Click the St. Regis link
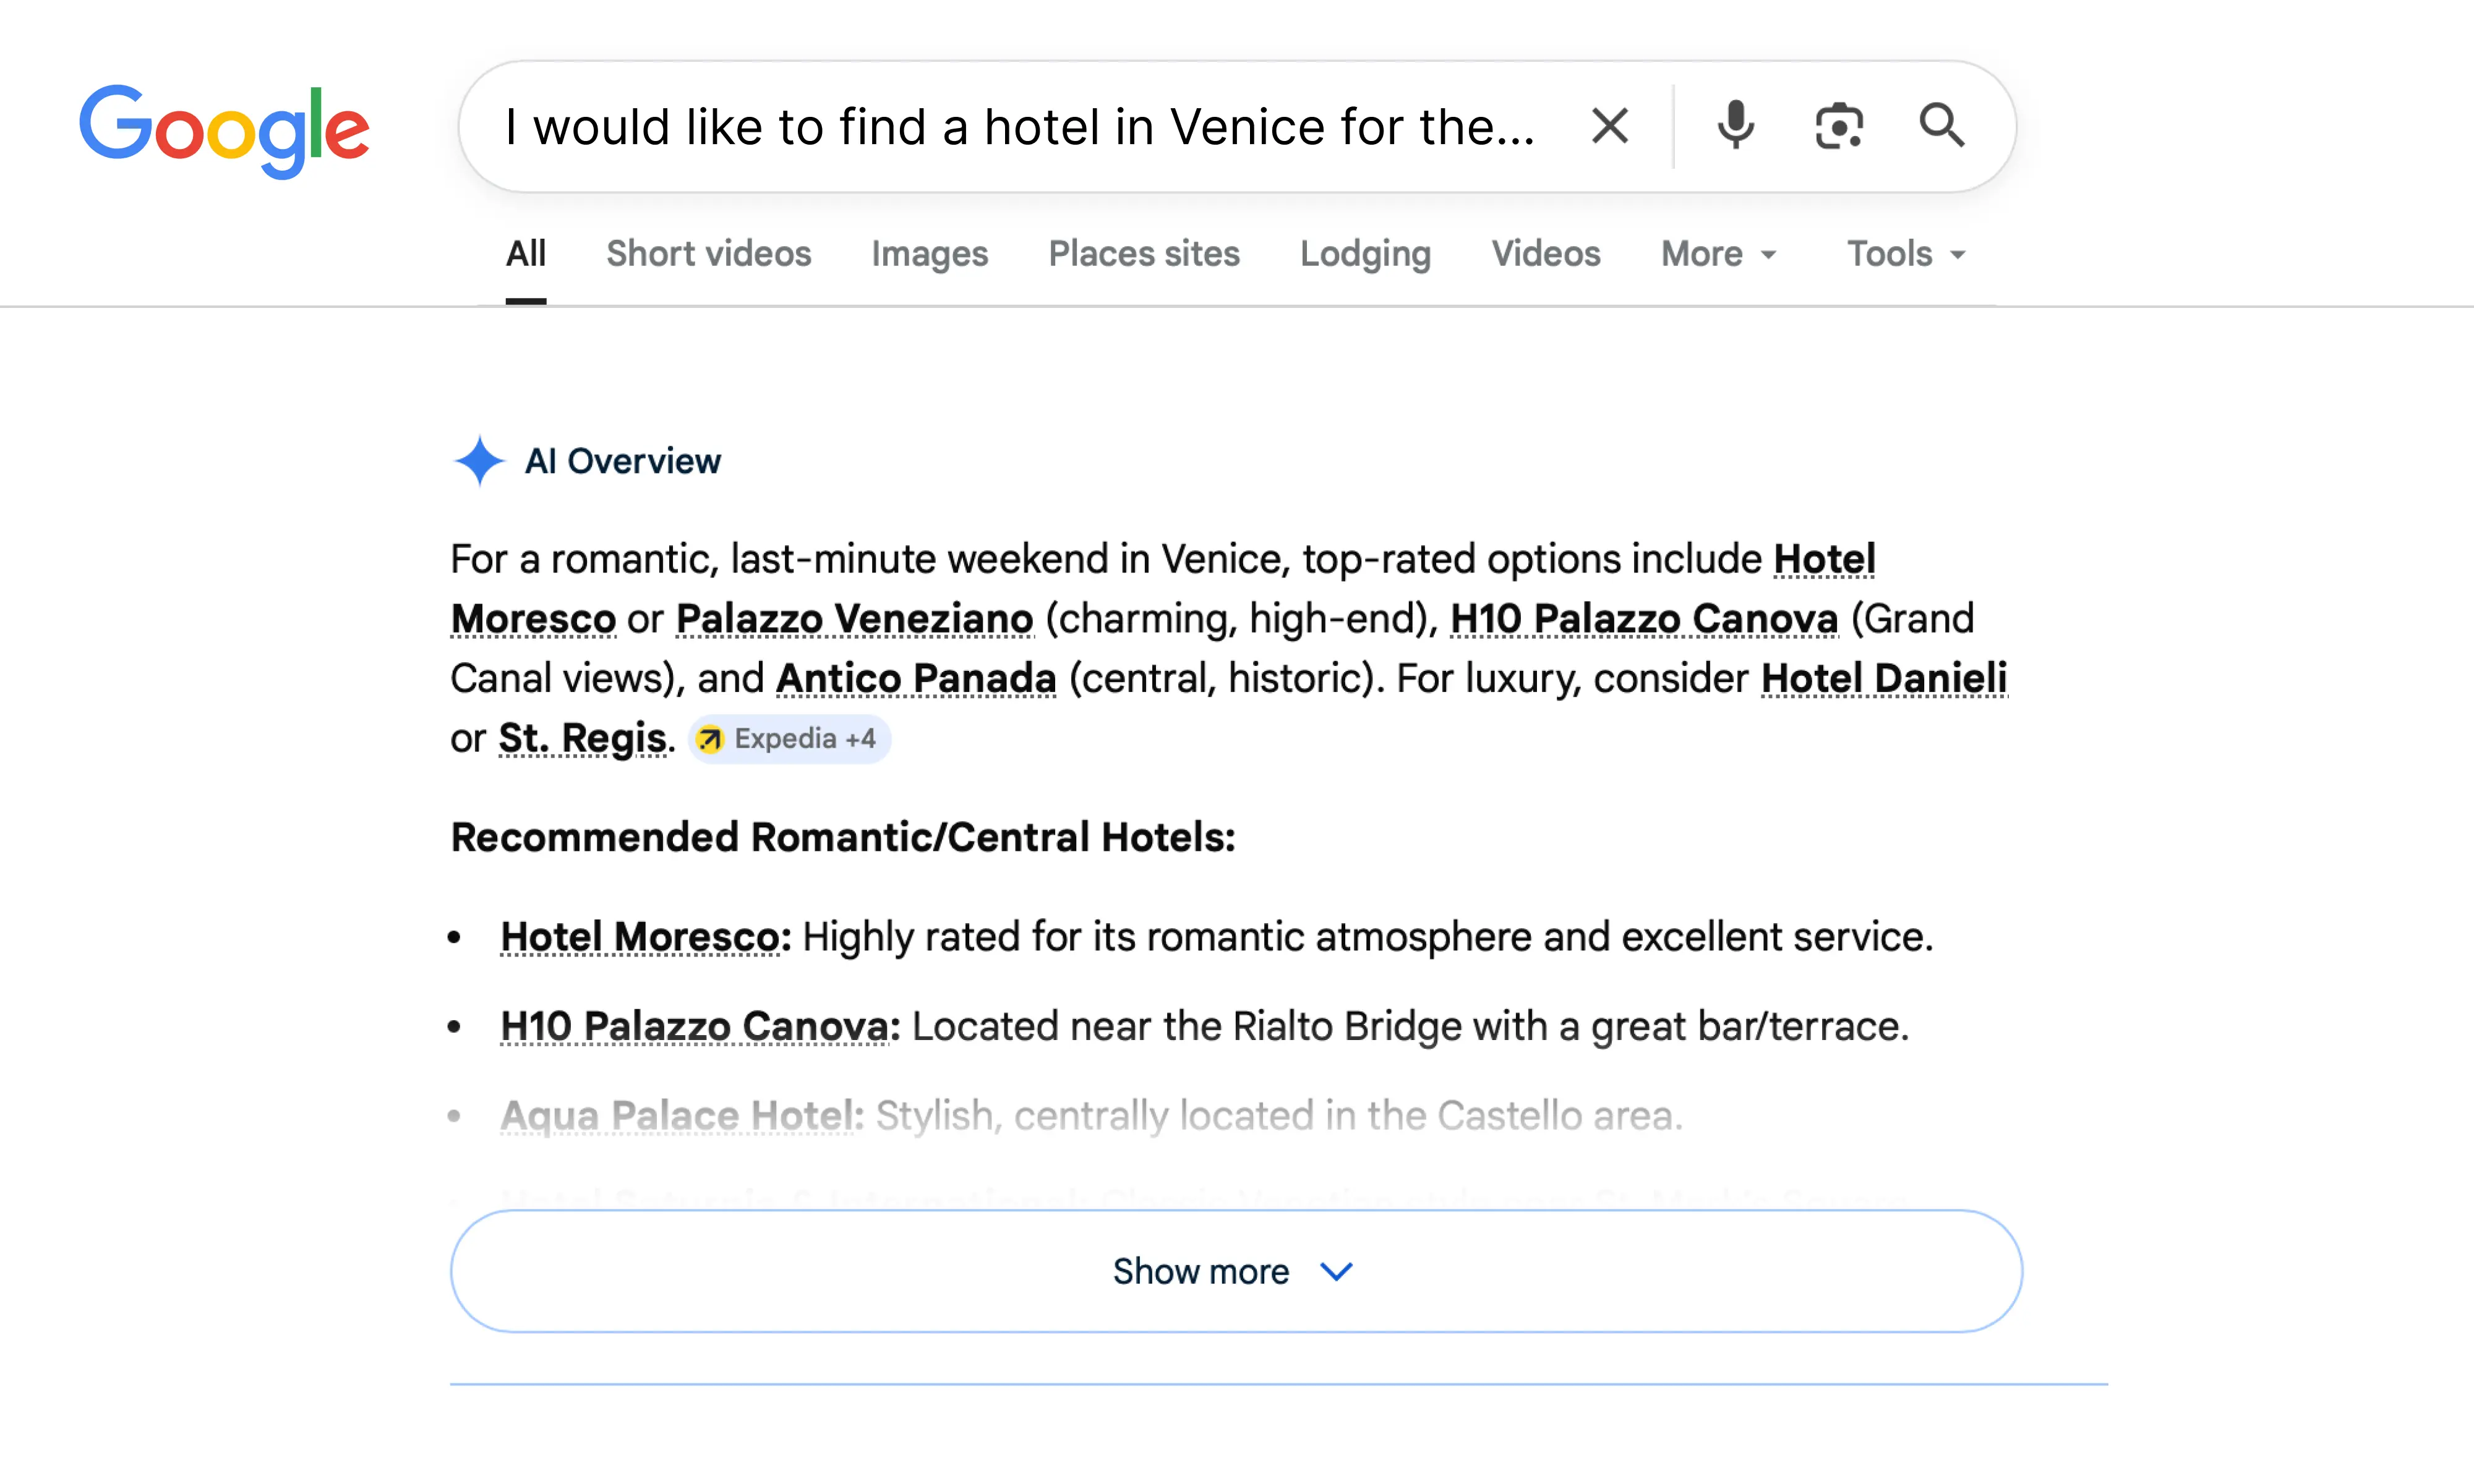 point(583,739)
